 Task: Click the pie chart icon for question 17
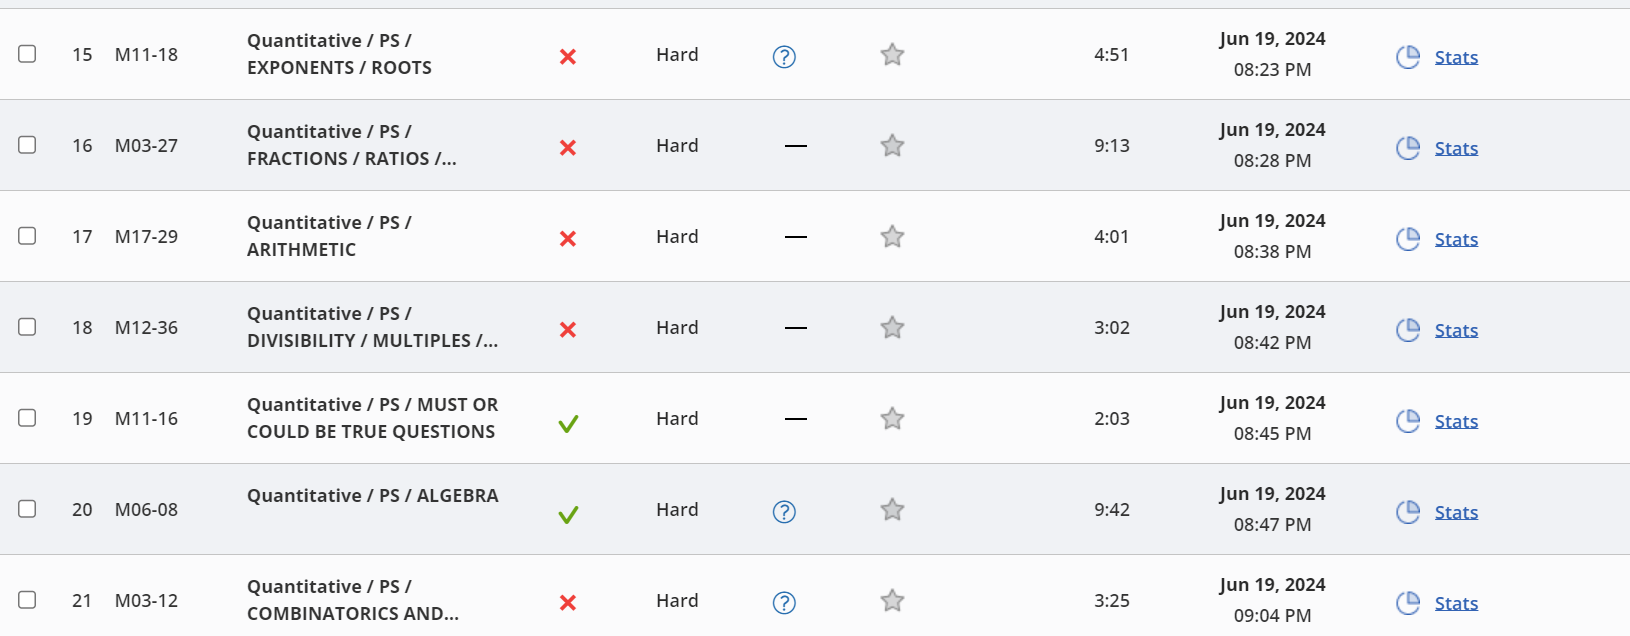pos(1408,239)
